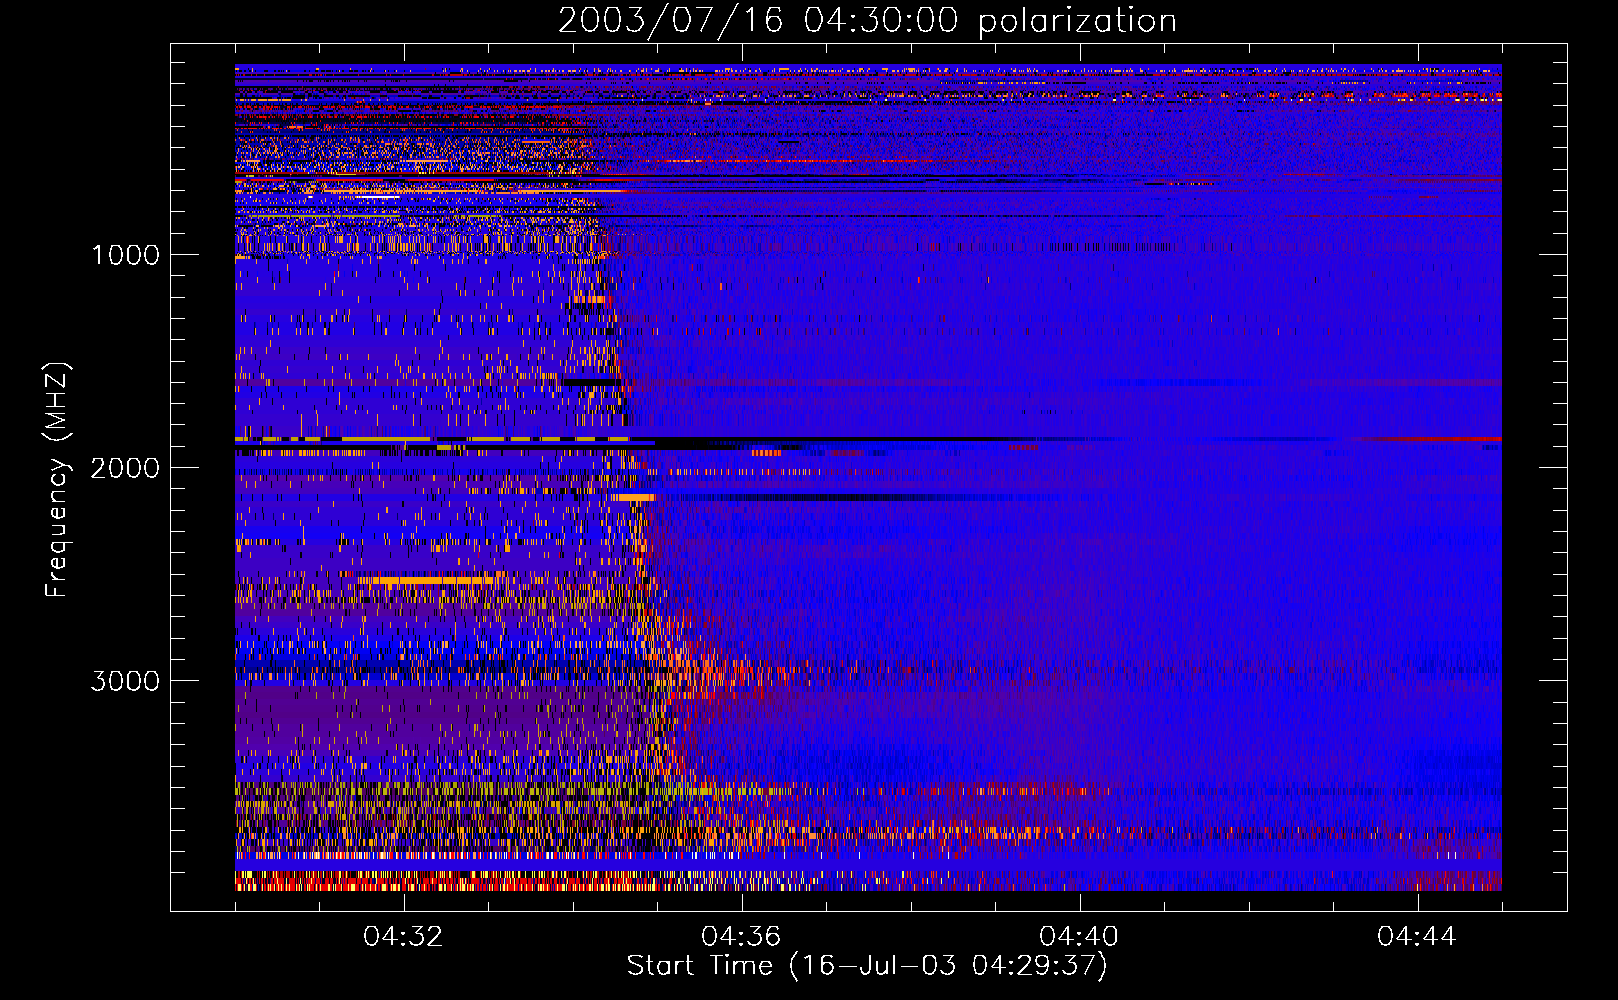Click the "04:32" time tick label
Screen dimensions: 1618x1000
403,937
